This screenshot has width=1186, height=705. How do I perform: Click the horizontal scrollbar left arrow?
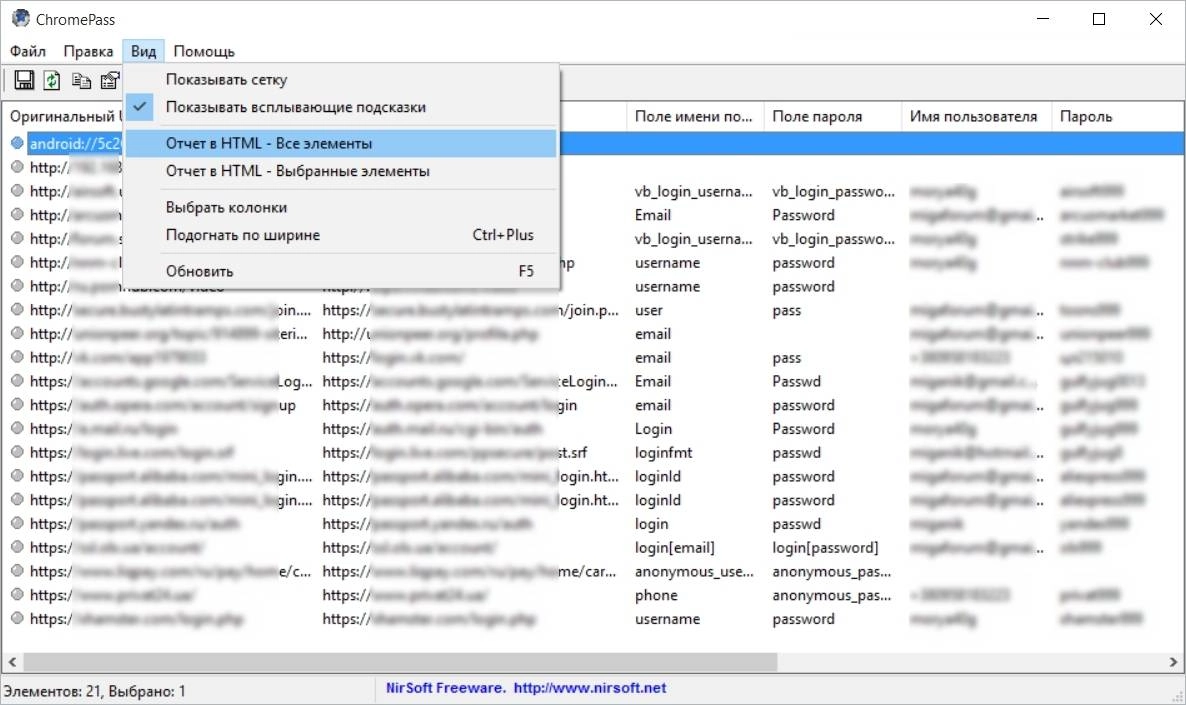pyautogui.click(x=12, y=662)
